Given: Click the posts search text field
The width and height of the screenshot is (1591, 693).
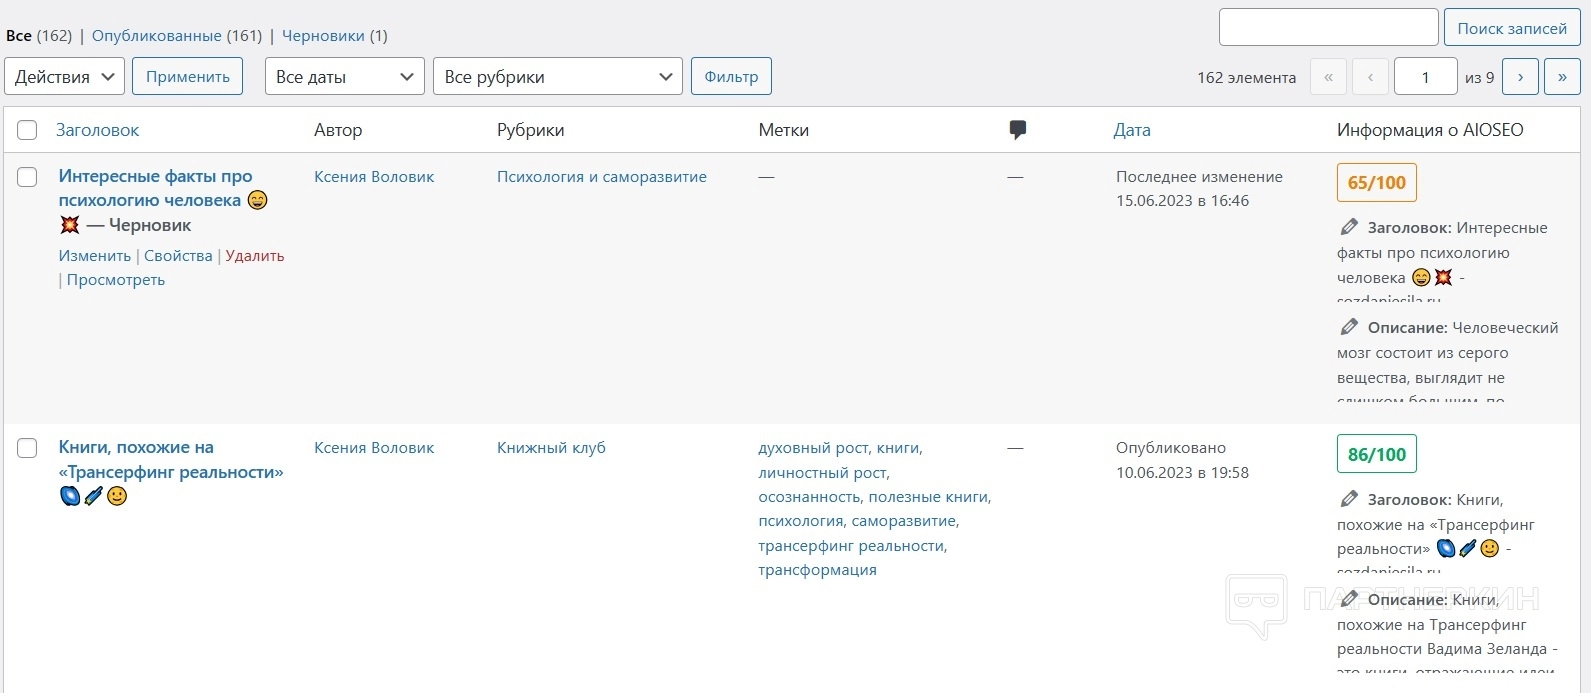Looking at the screenshot, I should click(x=1328, y=28).
